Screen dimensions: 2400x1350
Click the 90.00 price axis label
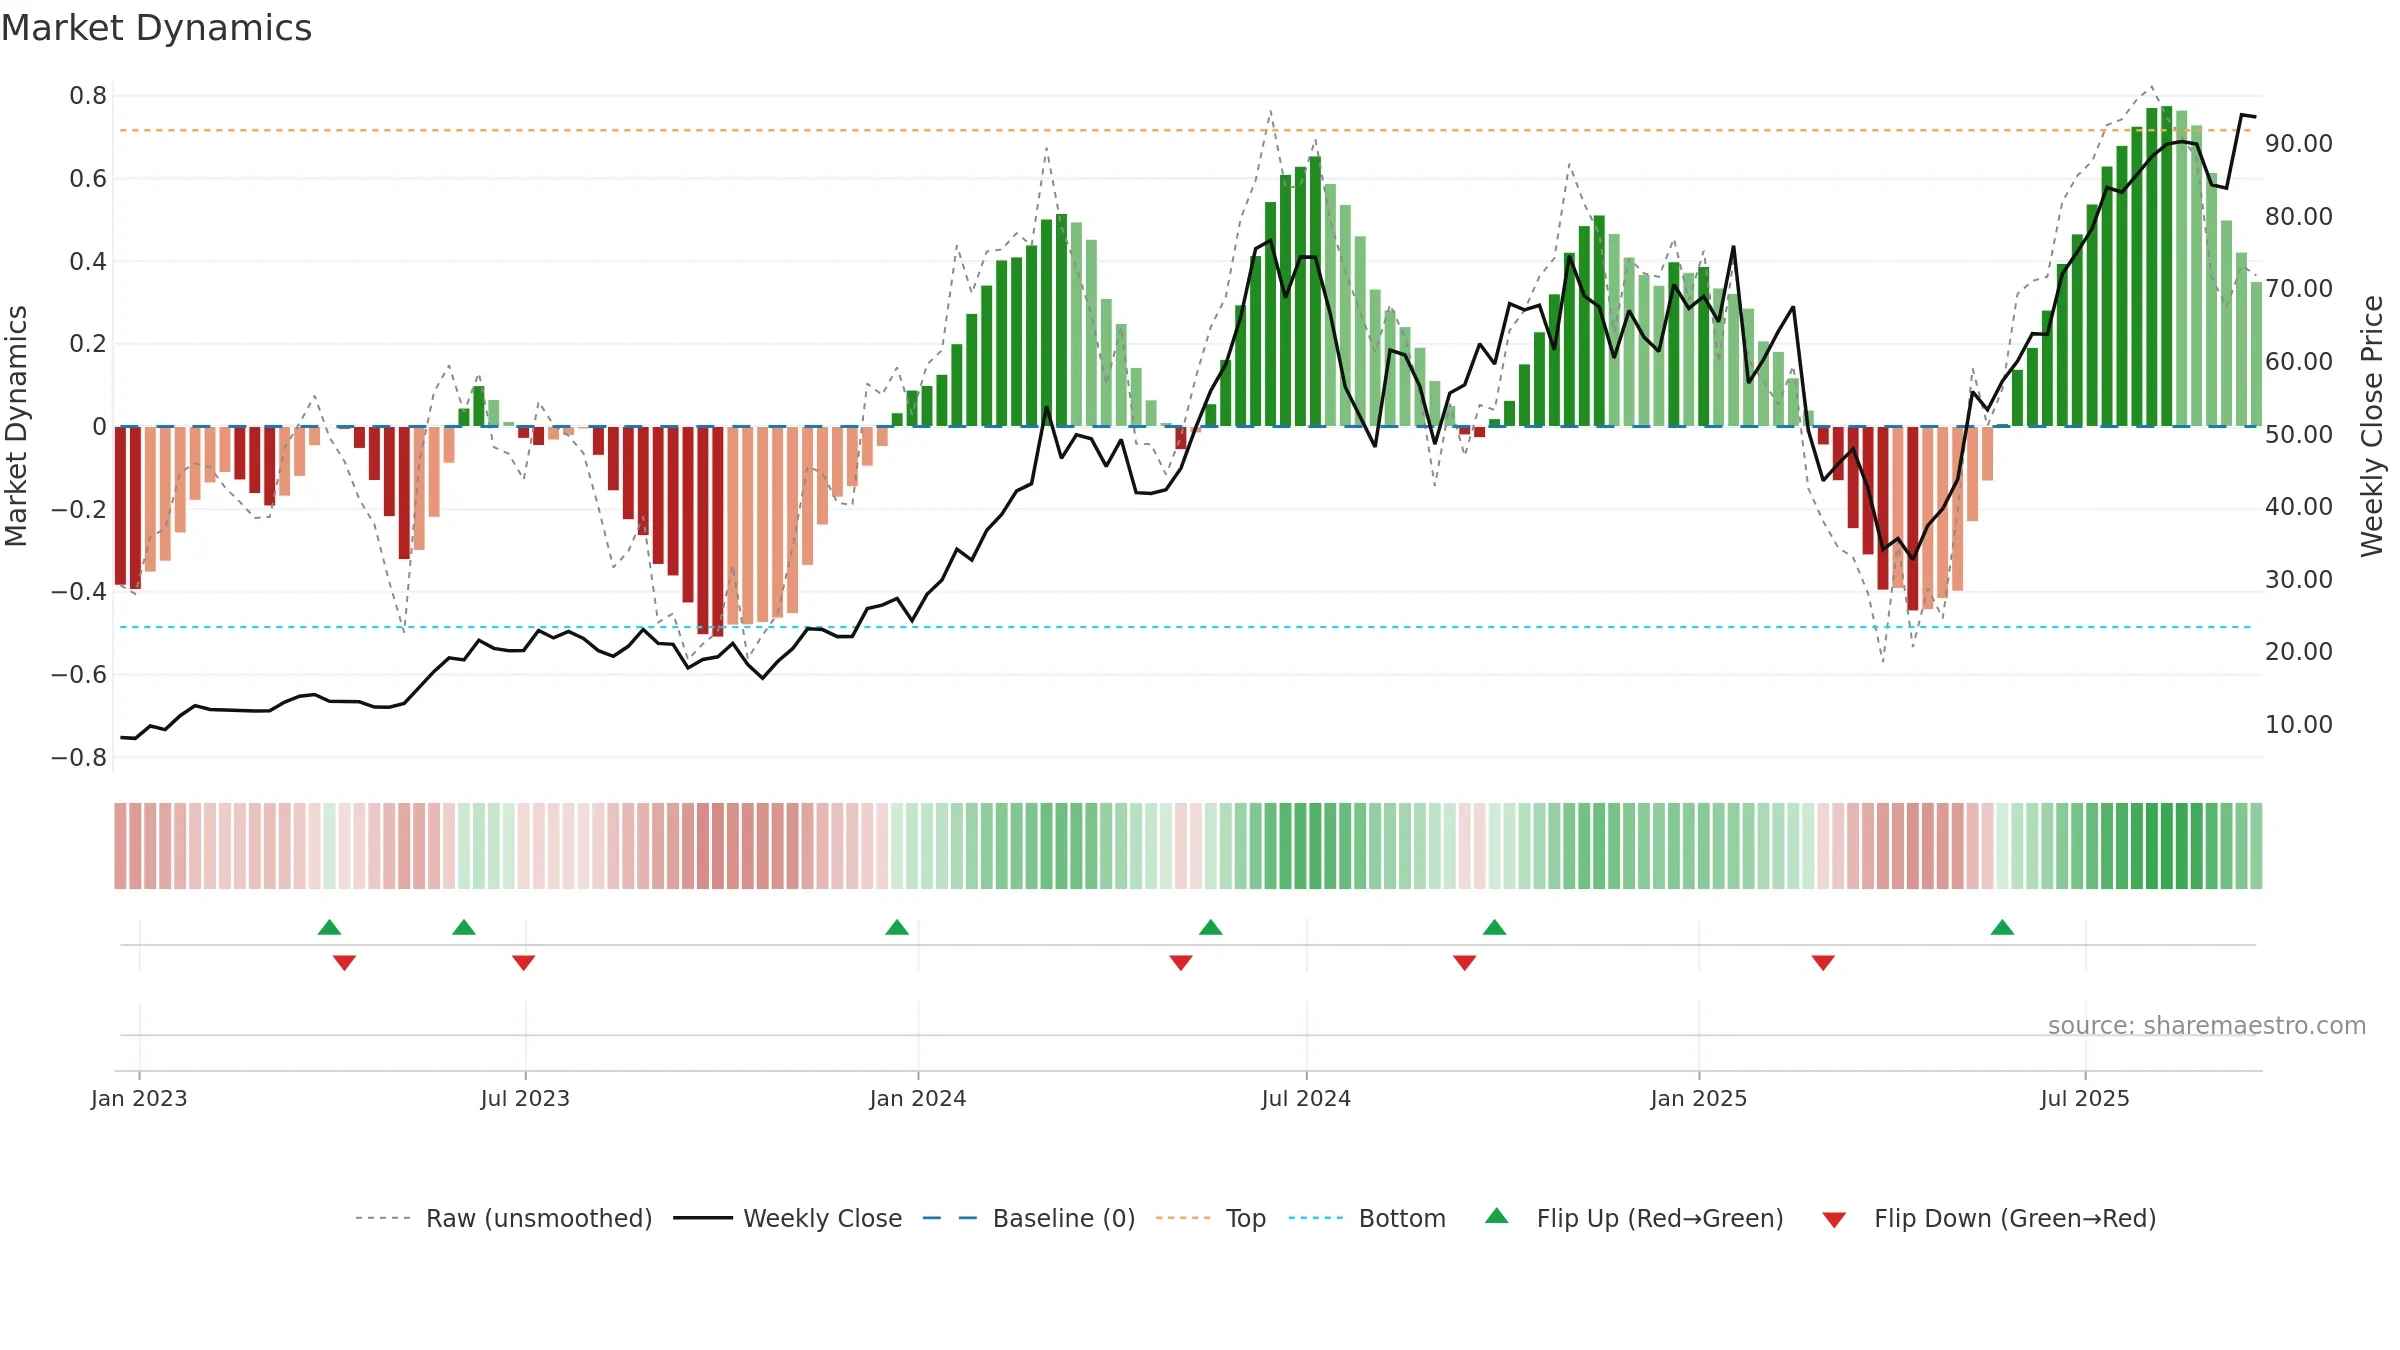coord(2299,144)
